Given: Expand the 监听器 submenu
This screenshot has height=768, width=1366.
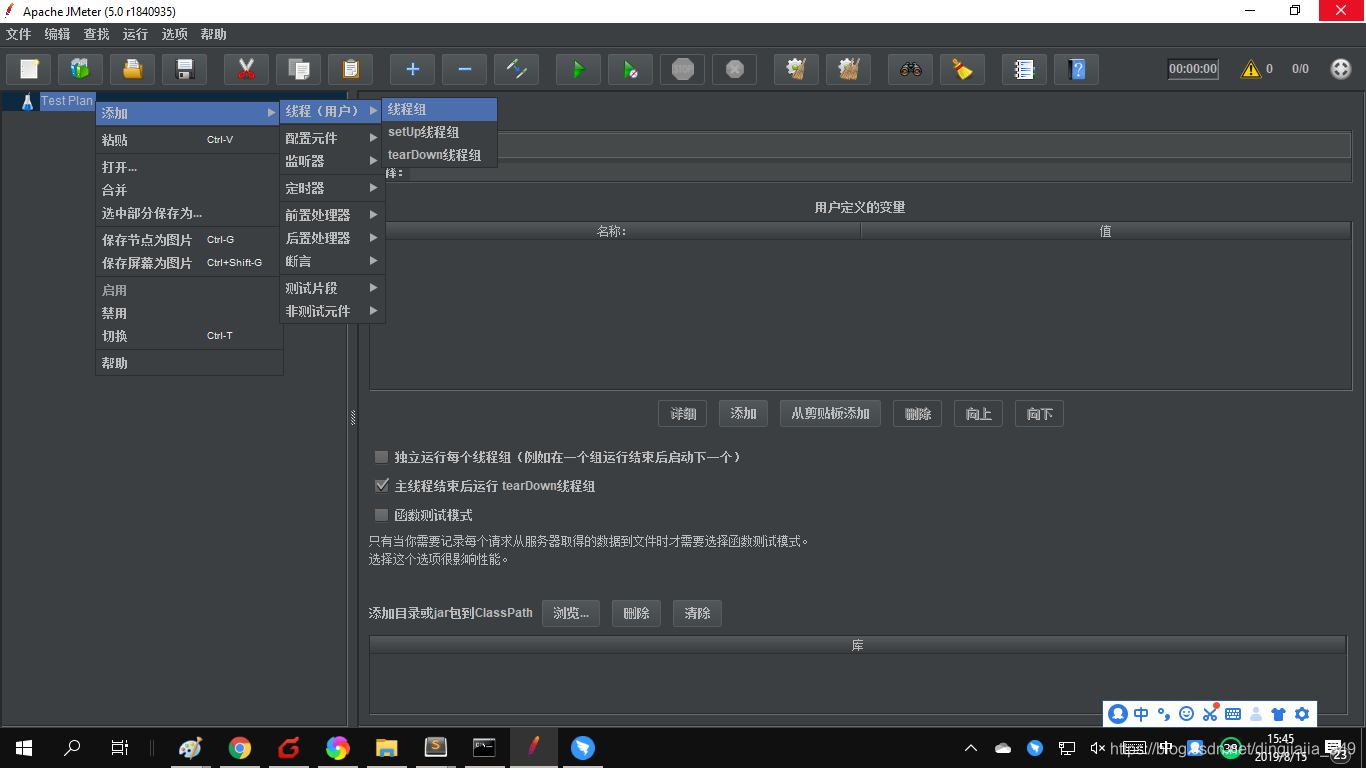Looking at the screenshot, I should 332,161.
